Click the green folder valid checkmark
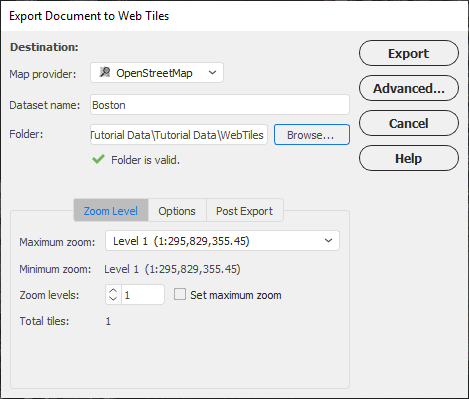This screenshot has height=399, width=469. pos(98,159)
